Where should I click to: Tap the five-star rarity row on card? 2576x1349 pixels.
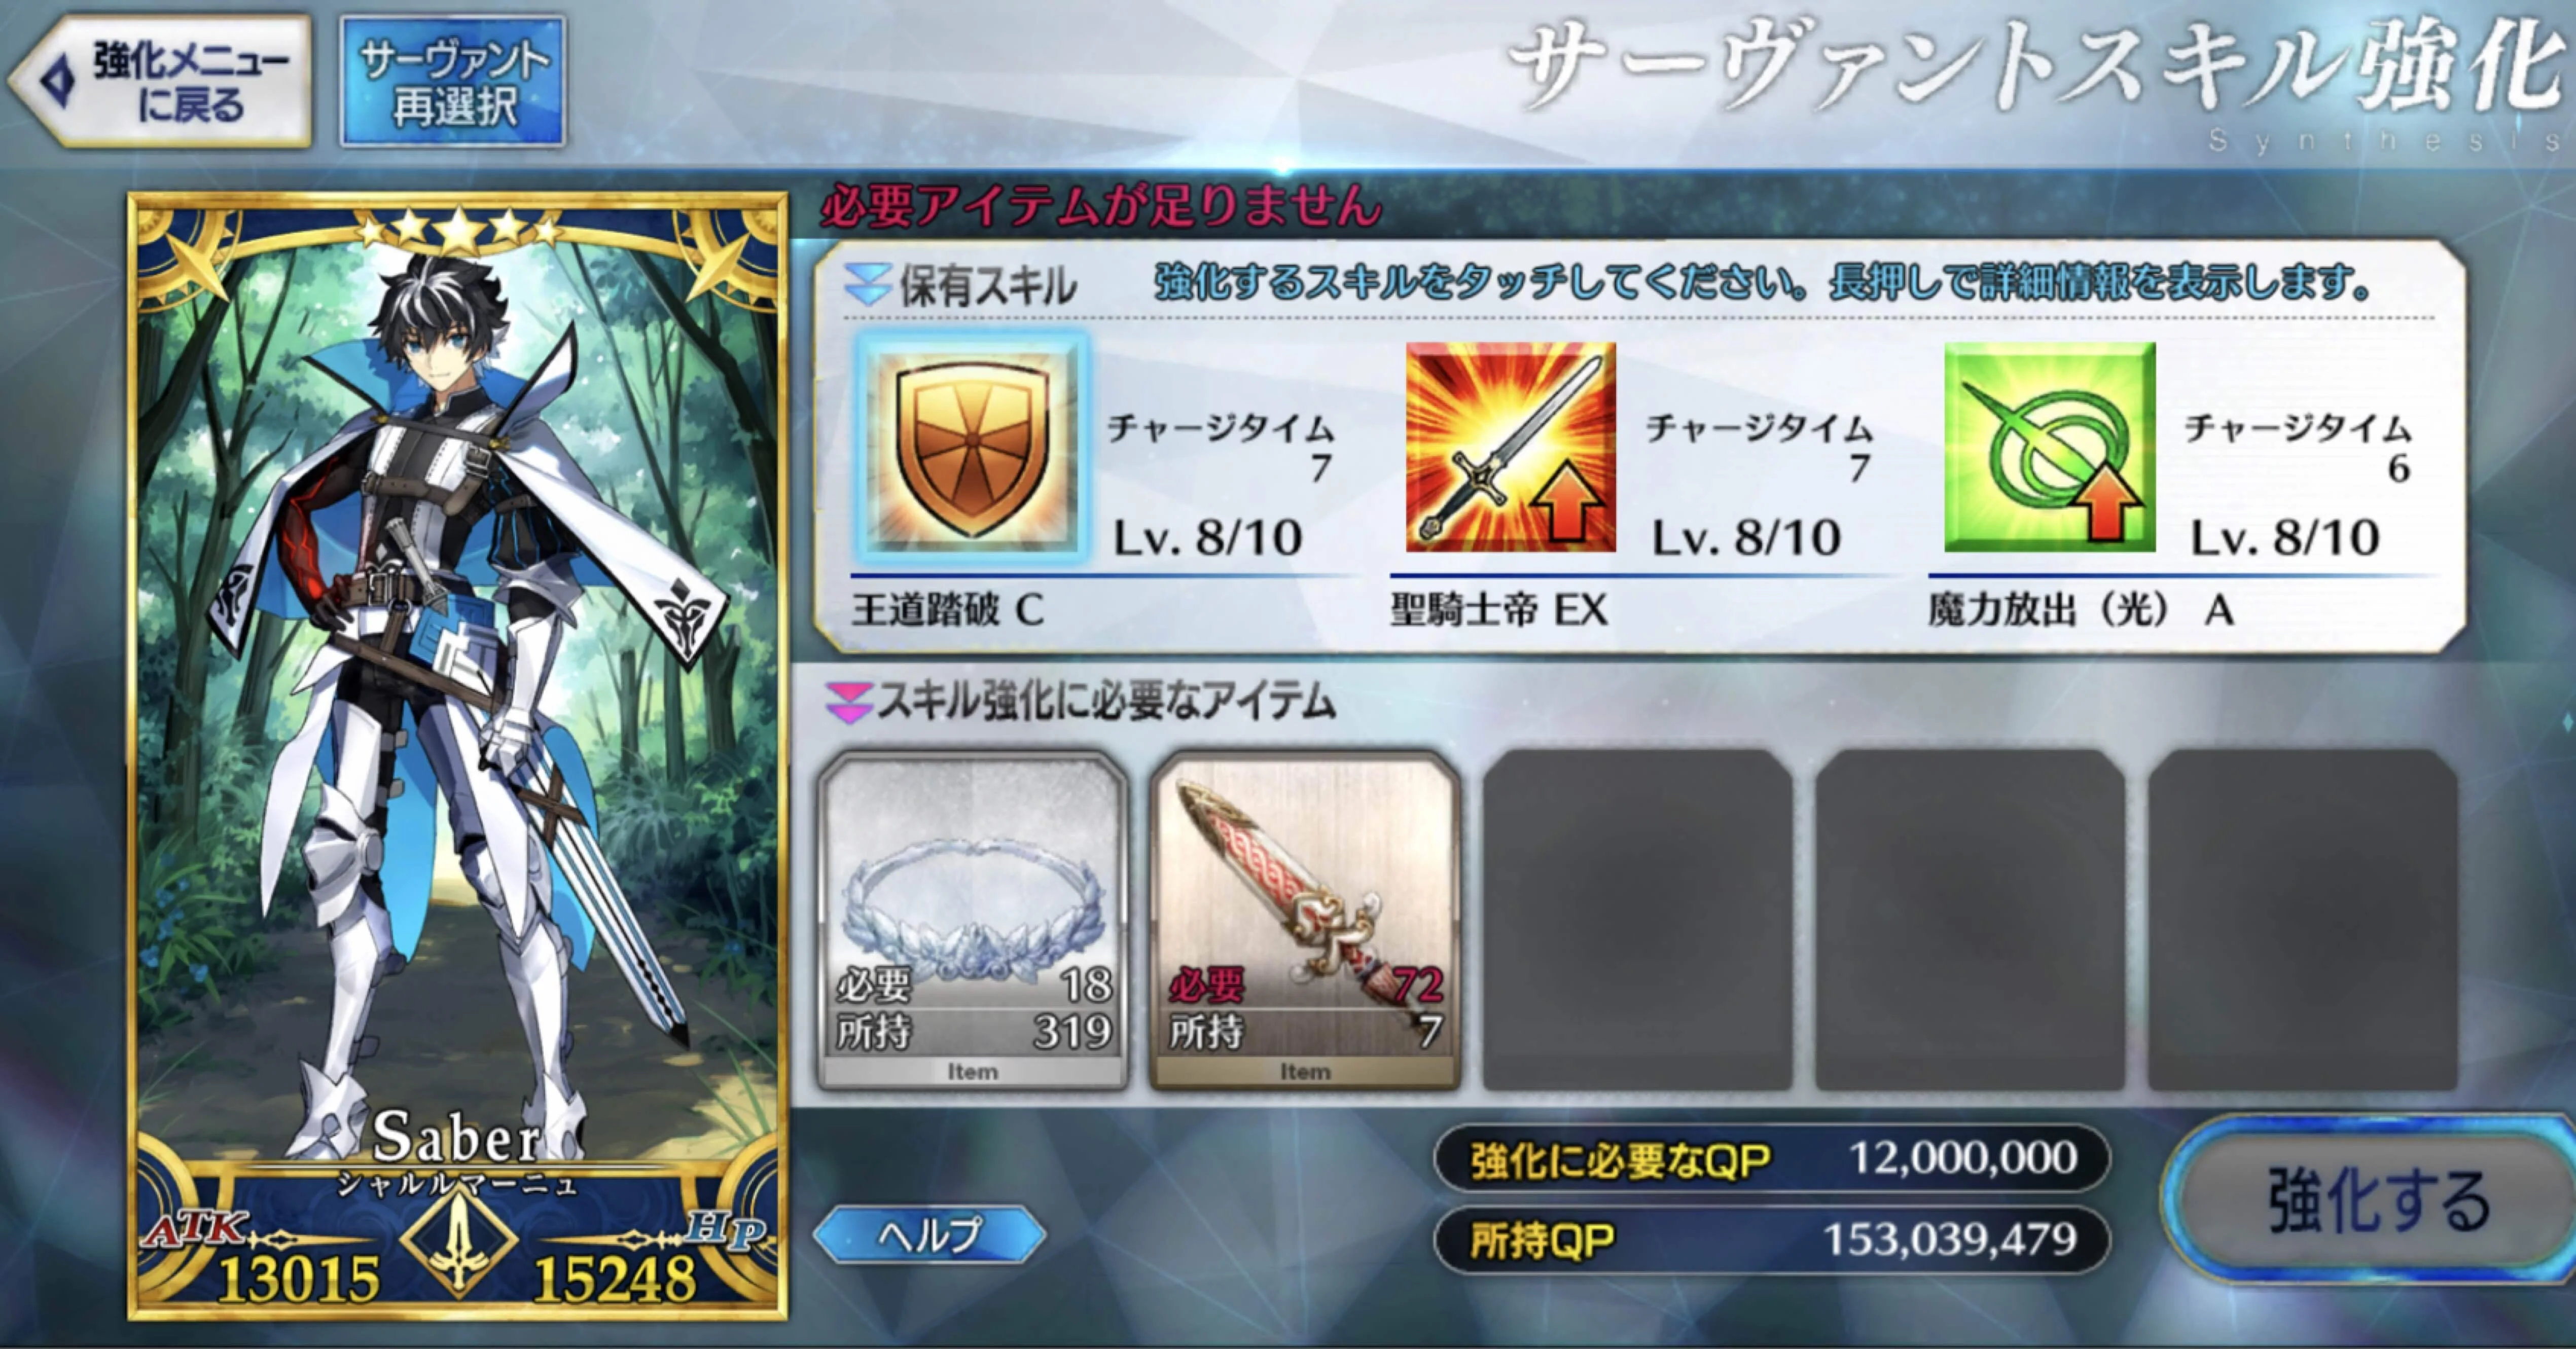pos(459,230)
